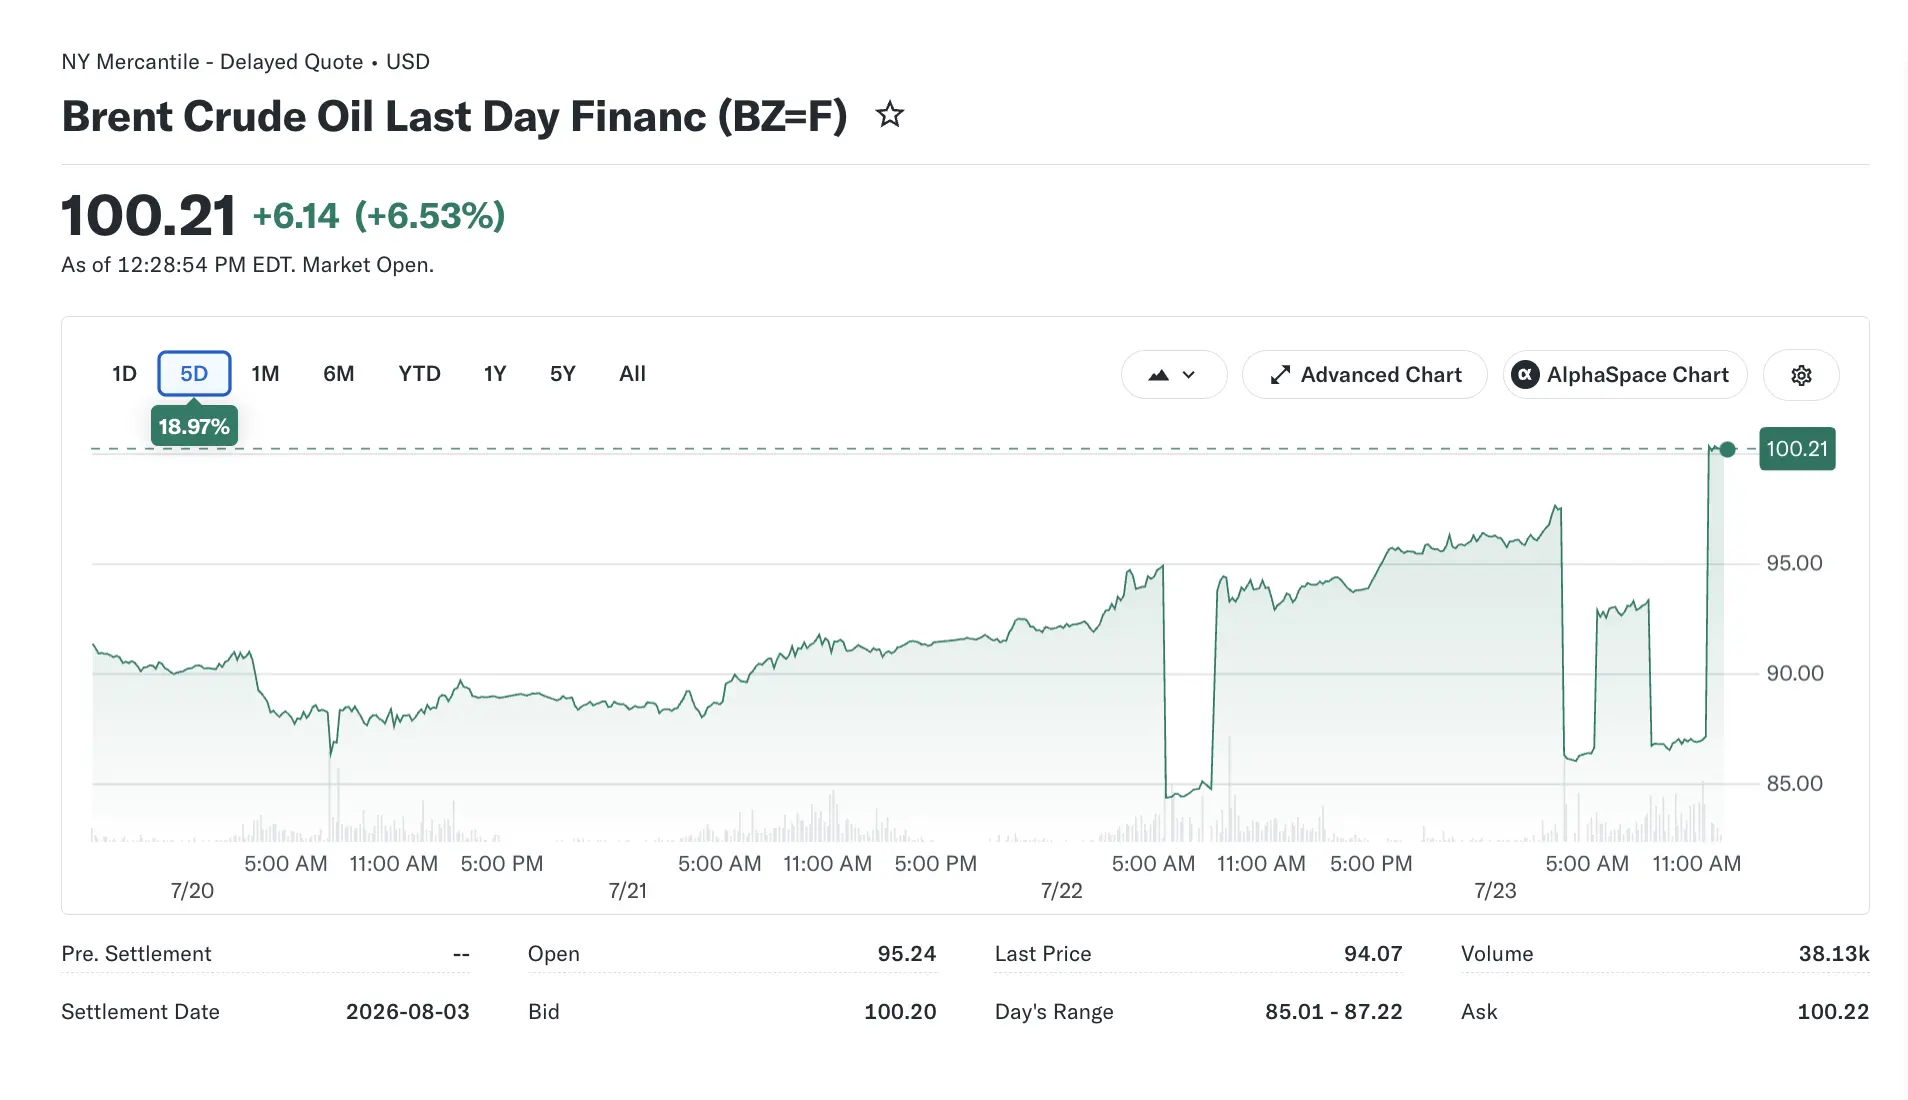Image resolution: width=1908 pixels, height=1100 pixels.
Task: Open the chart type dropdown chevron
Action: [x=1189, y=375]
